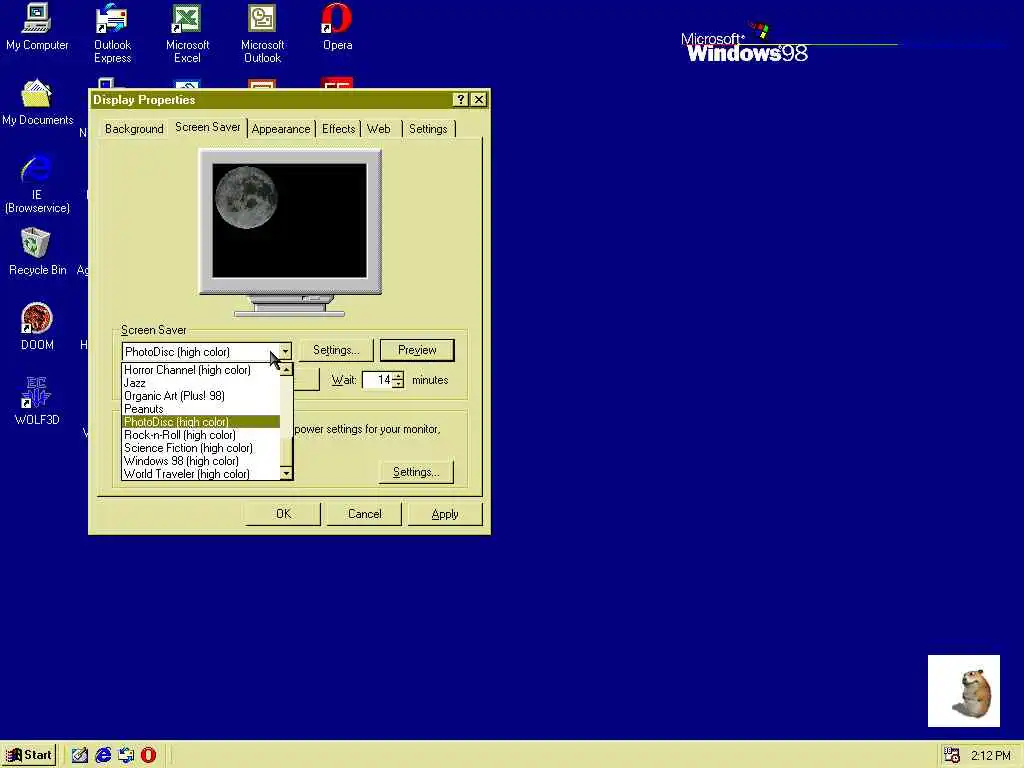Launch the Opera desktop shortcut
1024x768 pixels.
[337, 27]
